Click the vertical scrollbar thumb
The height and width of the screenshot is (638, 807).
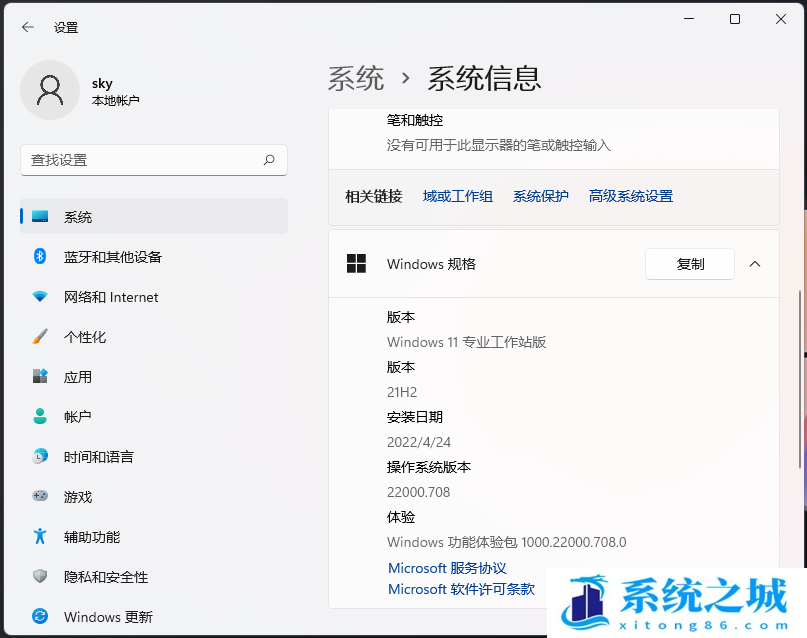point(799,380)
